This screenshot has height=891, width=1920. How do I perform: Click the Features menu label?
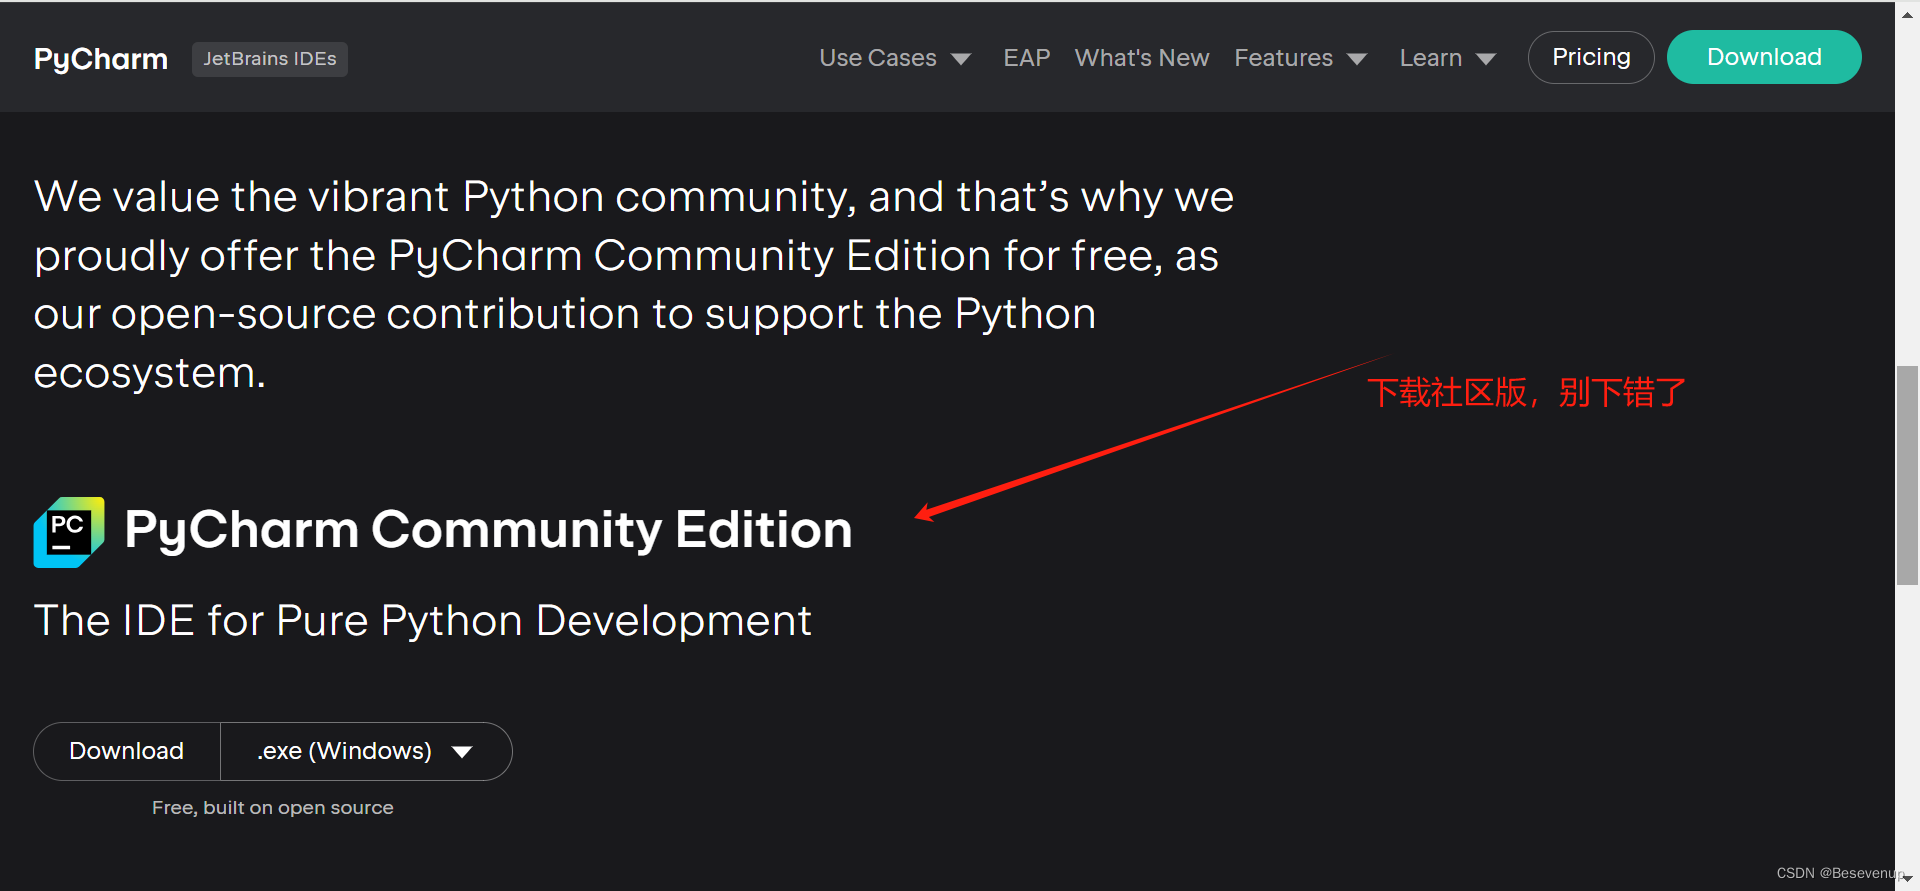click(x=1283, y=58)
